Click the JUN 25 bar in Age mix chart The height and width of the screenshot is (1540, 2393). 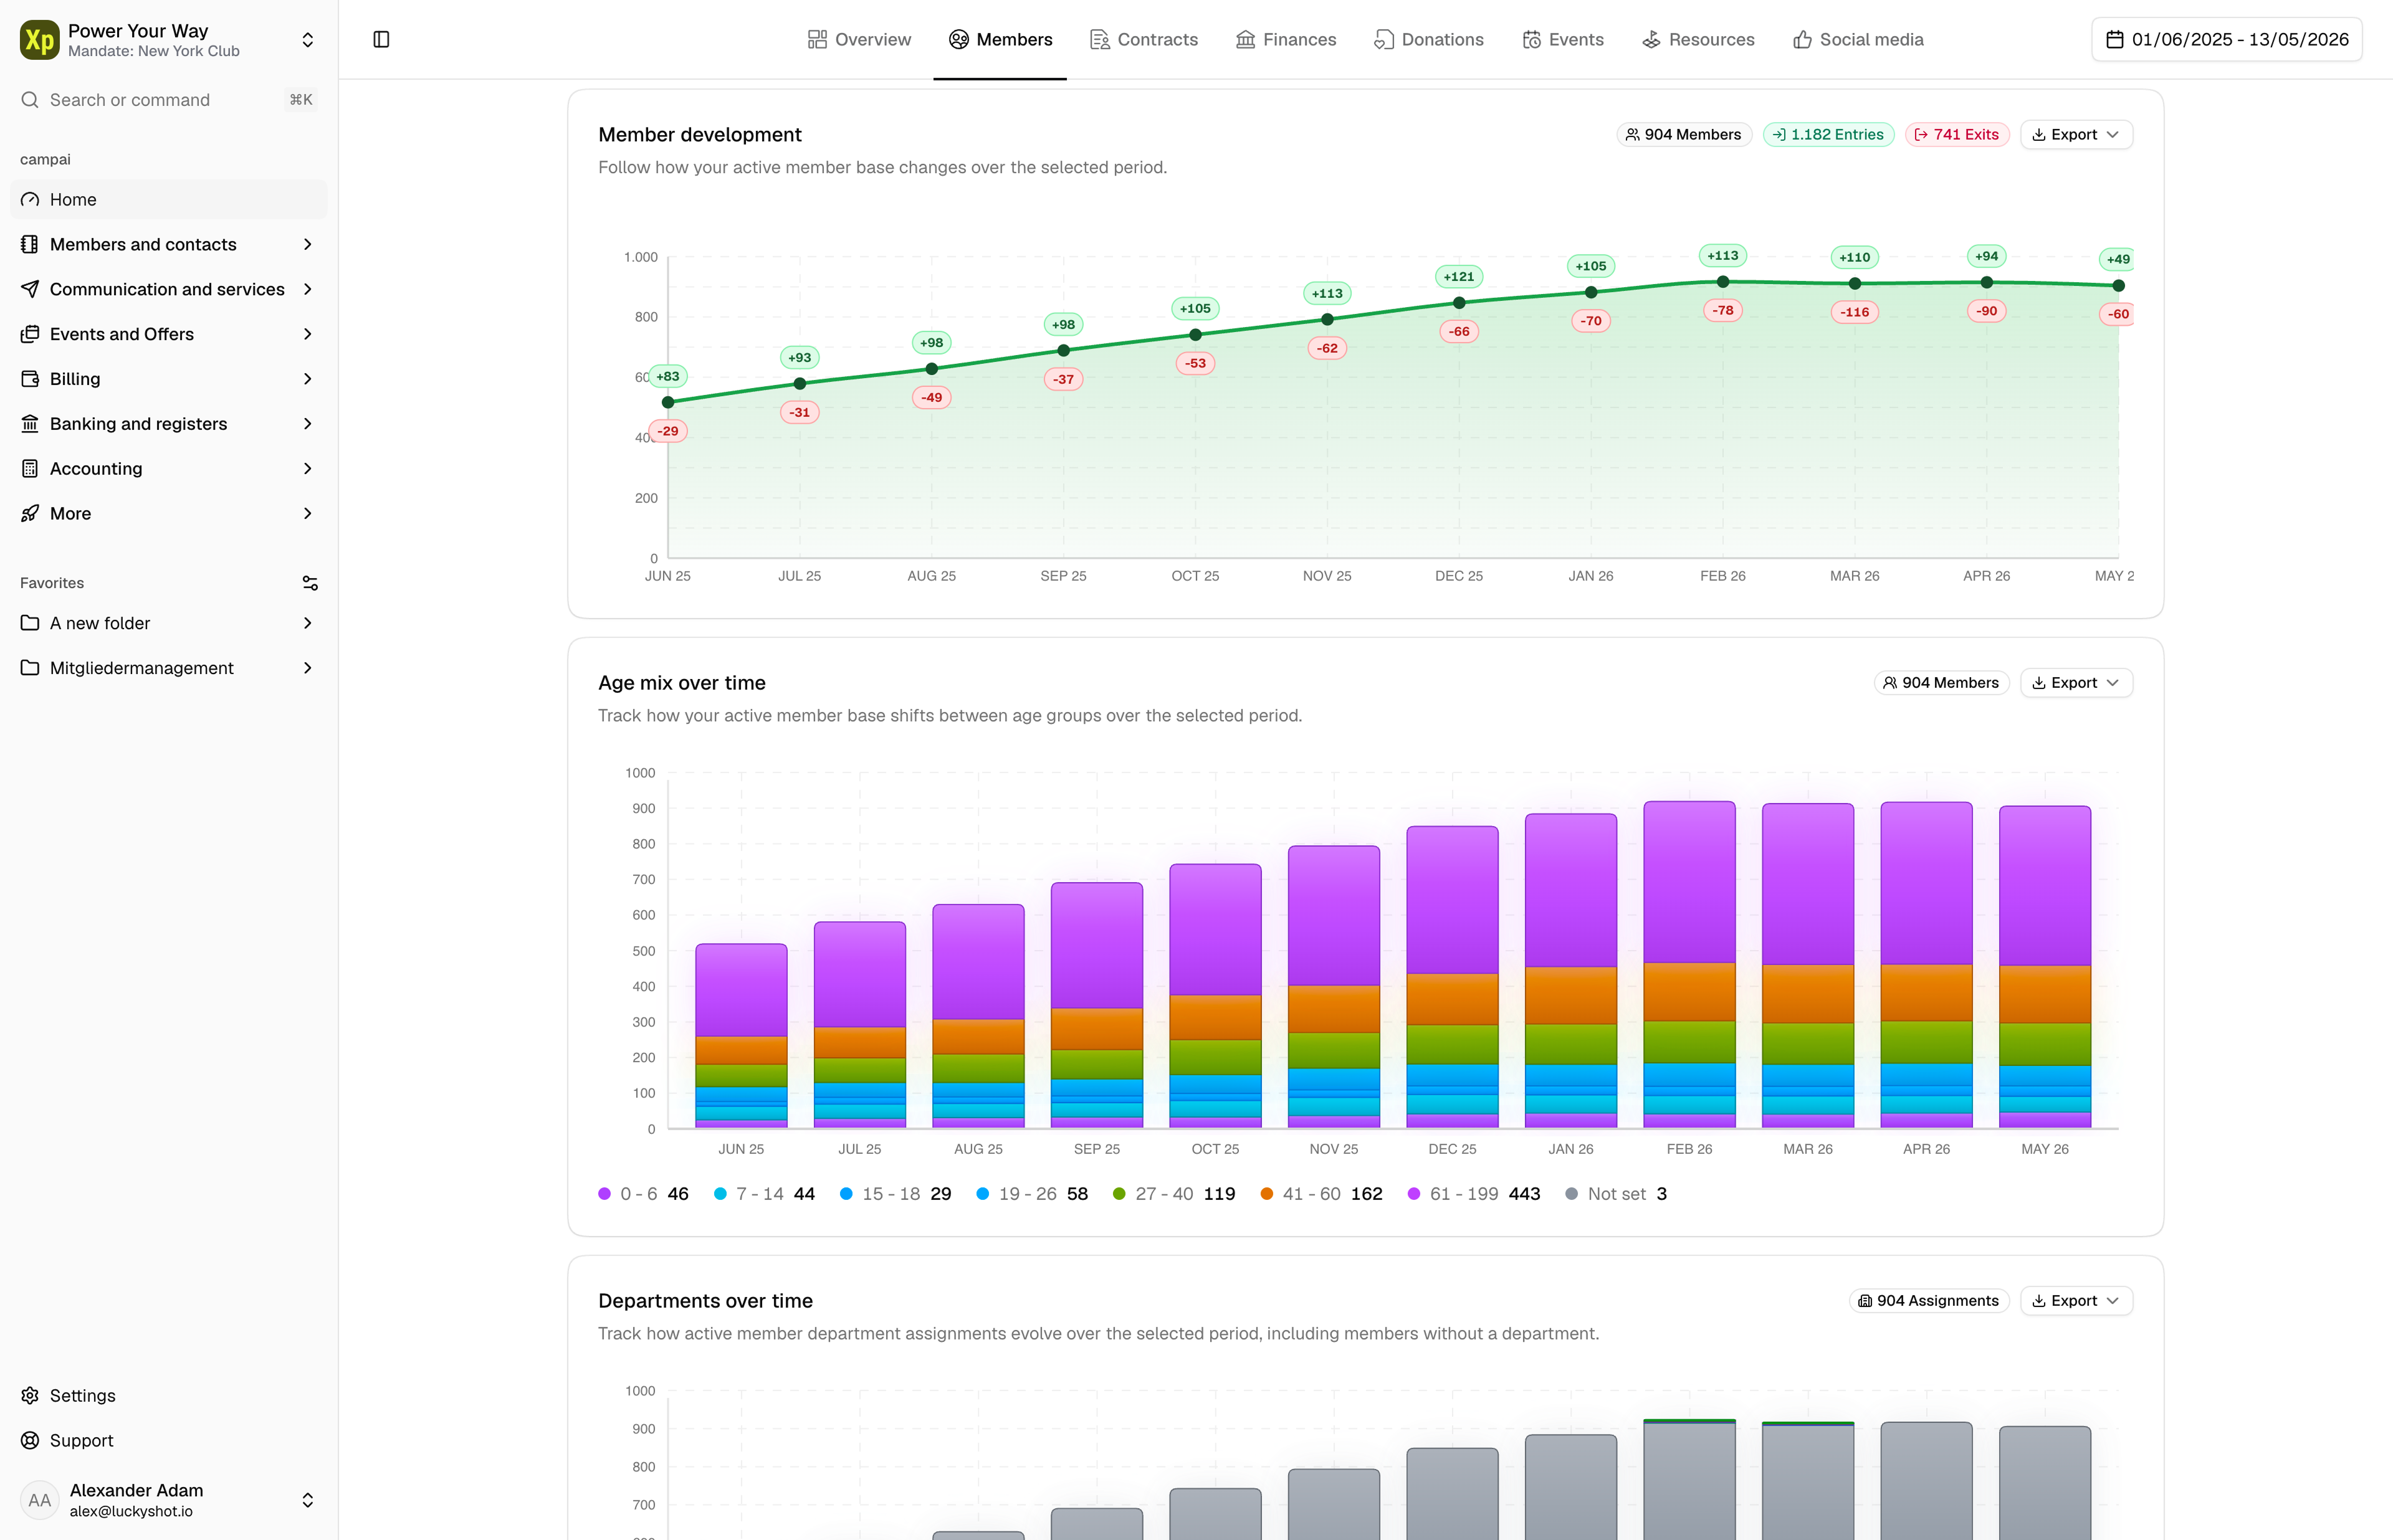[x=741, y=1036]
